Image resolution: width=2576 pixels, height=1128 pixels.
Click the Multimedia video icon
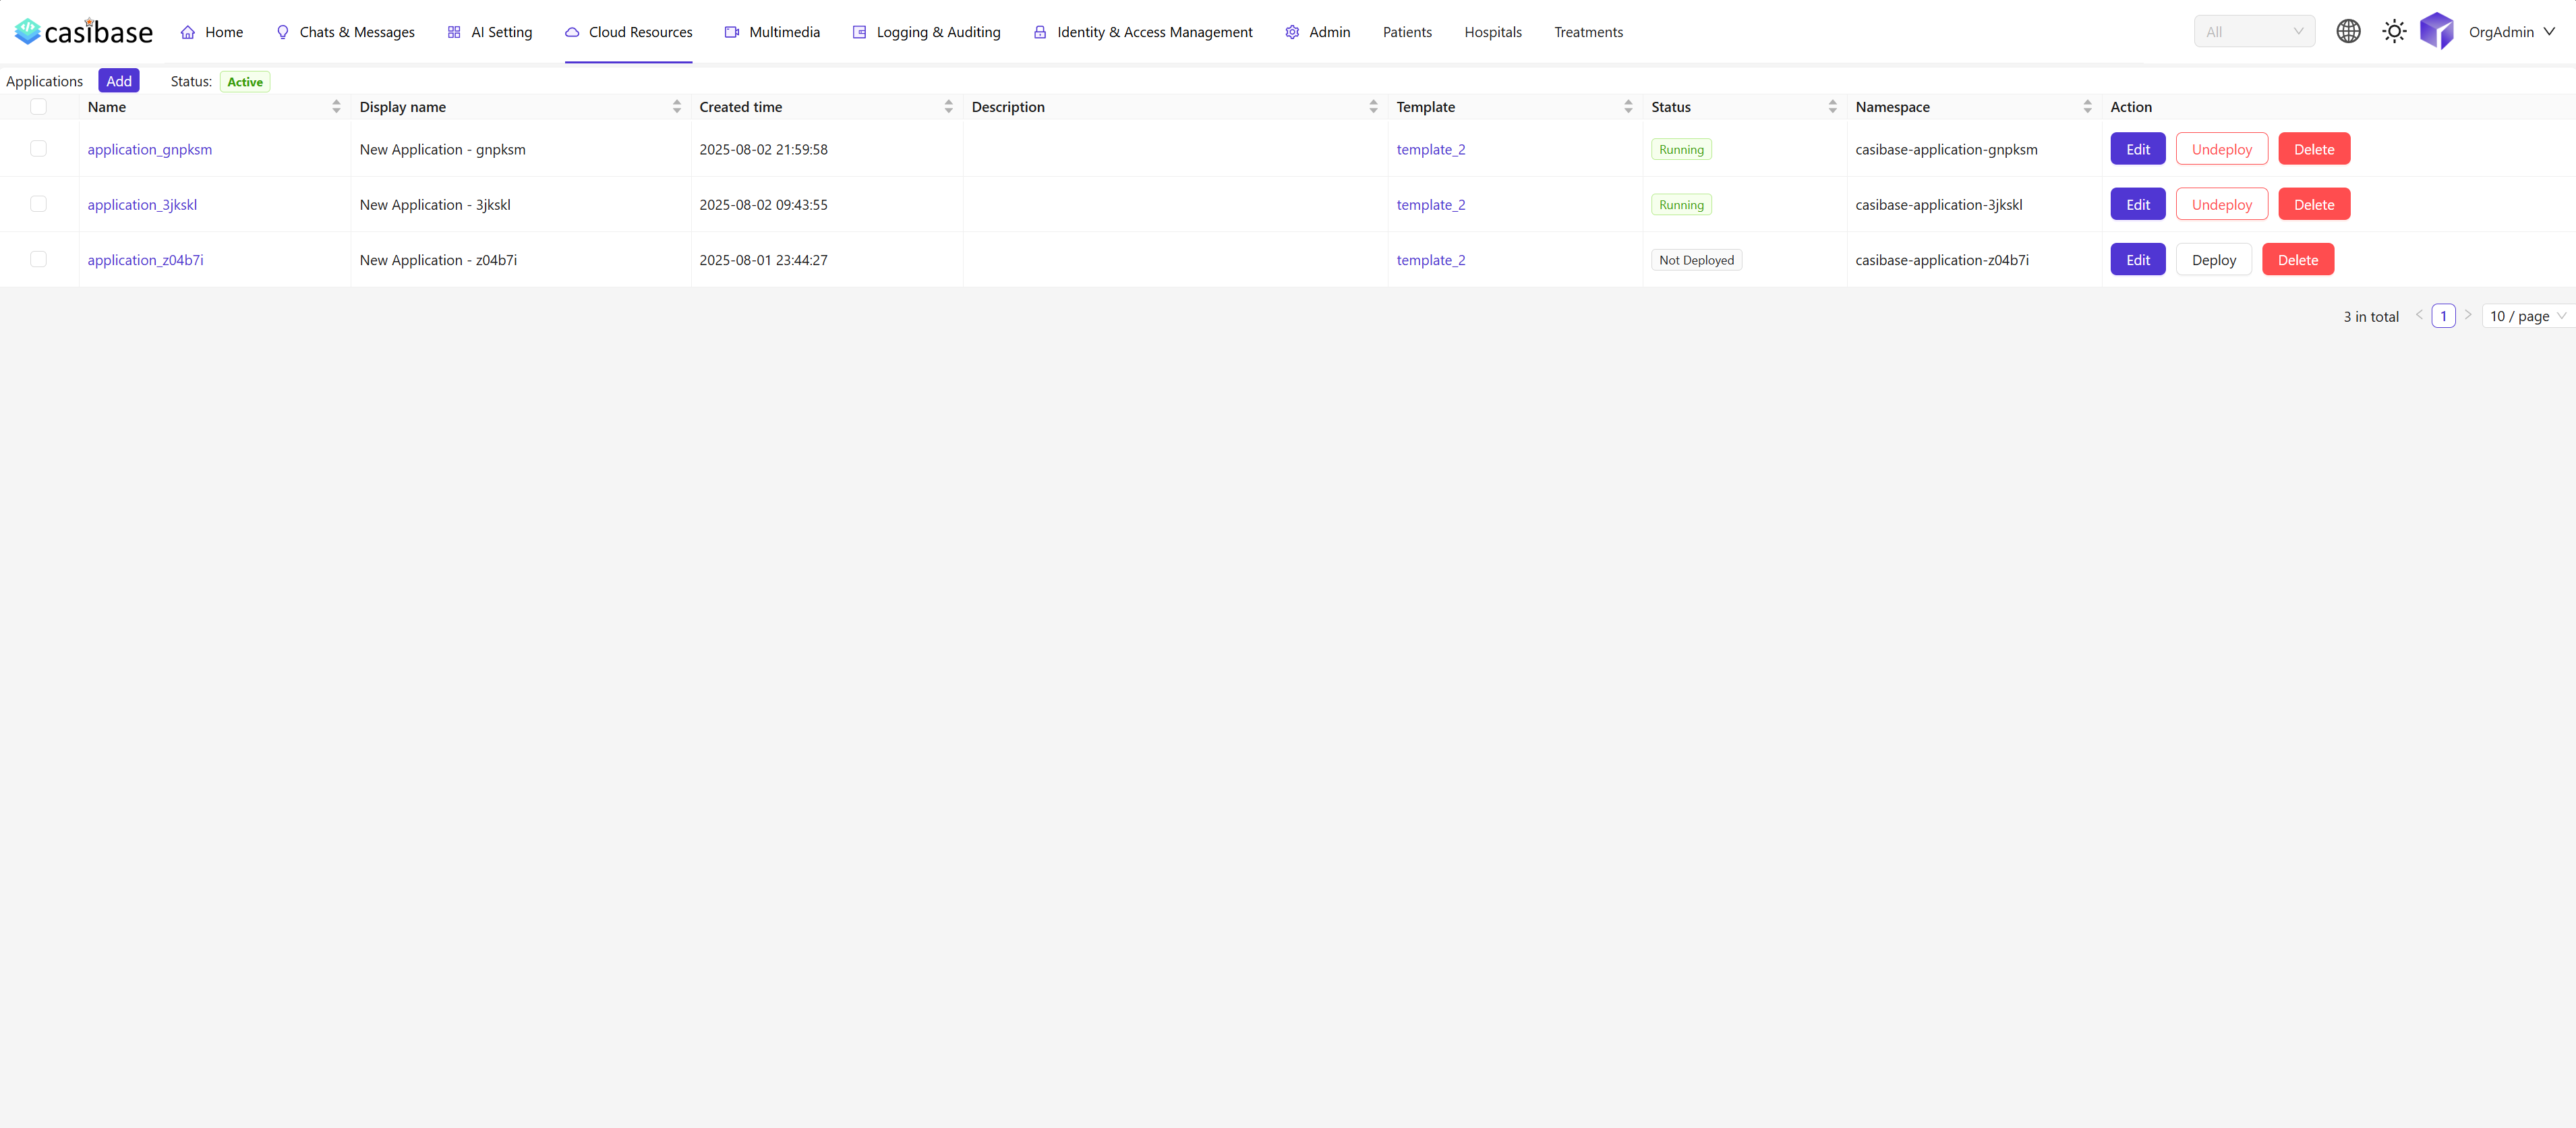pos(731,31)
